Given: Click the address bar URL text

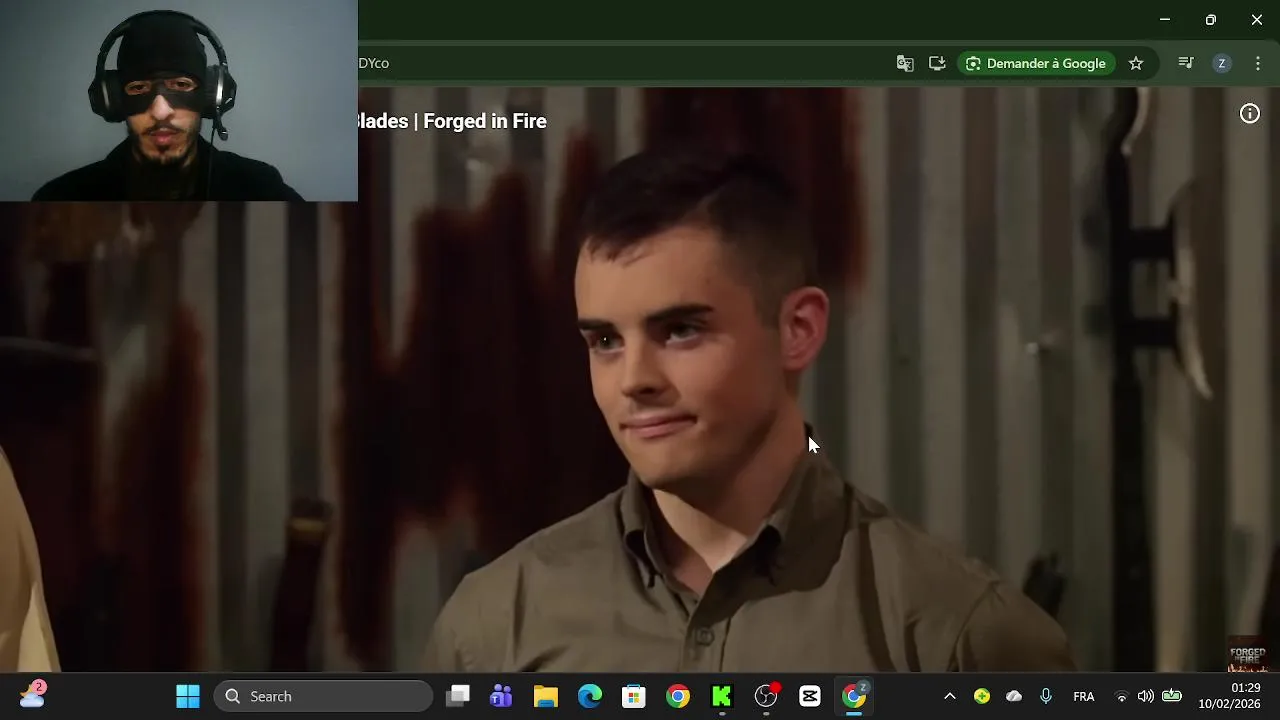Looking at the screenshot, I should 374,63.
